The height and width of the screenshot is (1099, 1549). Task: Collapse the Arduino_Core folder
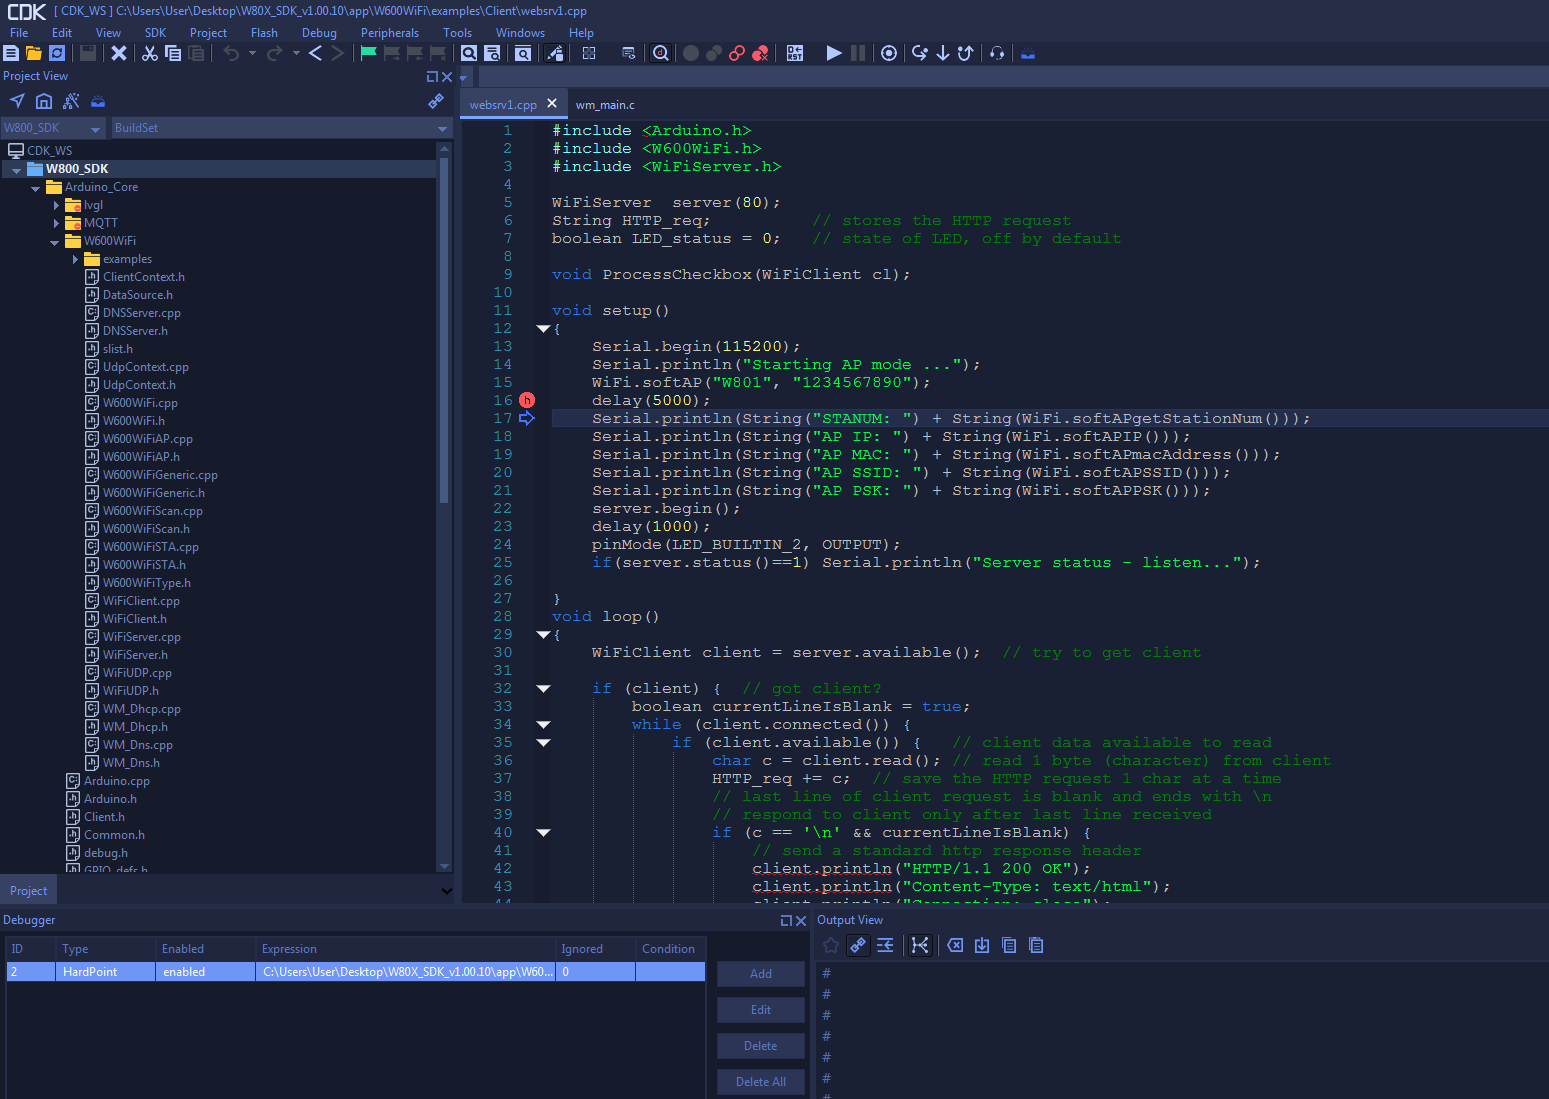point(35,188)
